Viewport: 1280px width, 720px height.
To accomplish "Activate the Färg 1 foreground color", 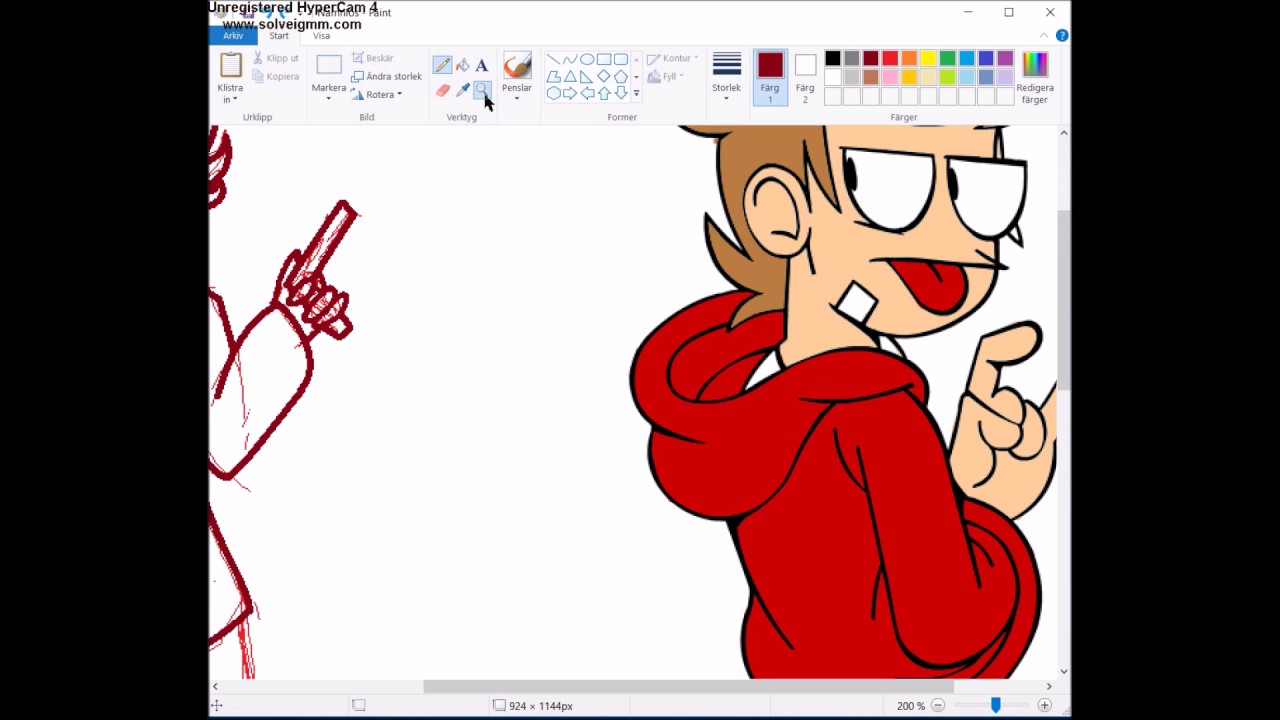I will click(770, 78).
